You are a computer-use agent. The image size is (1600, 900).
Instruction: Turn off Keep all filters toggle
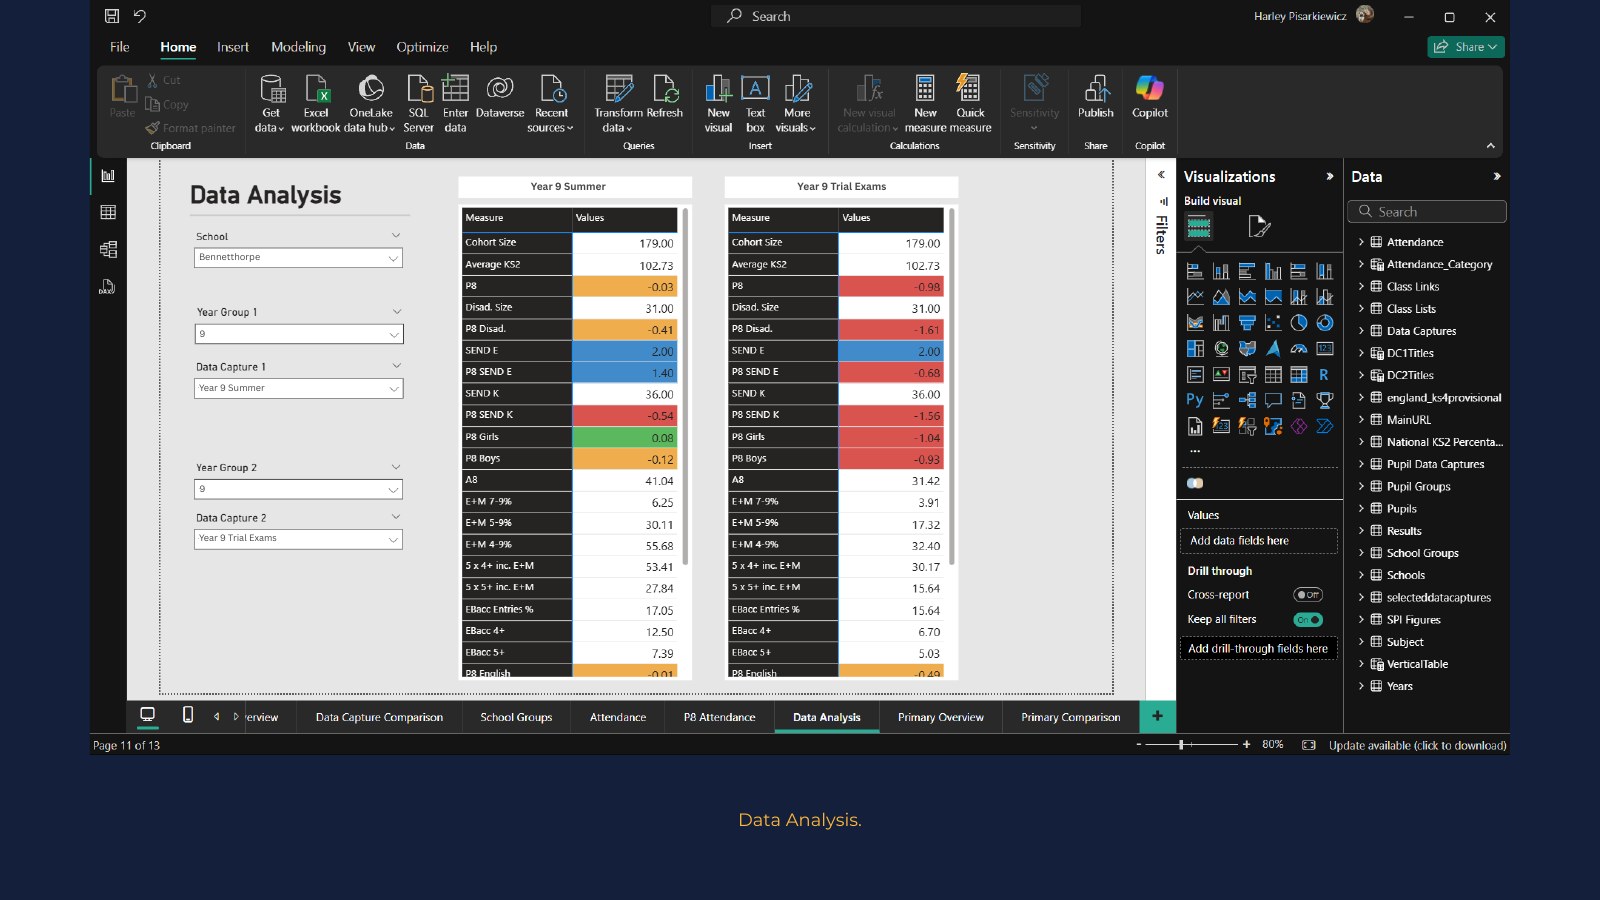pyautogui.click(x=1308, y=620)
